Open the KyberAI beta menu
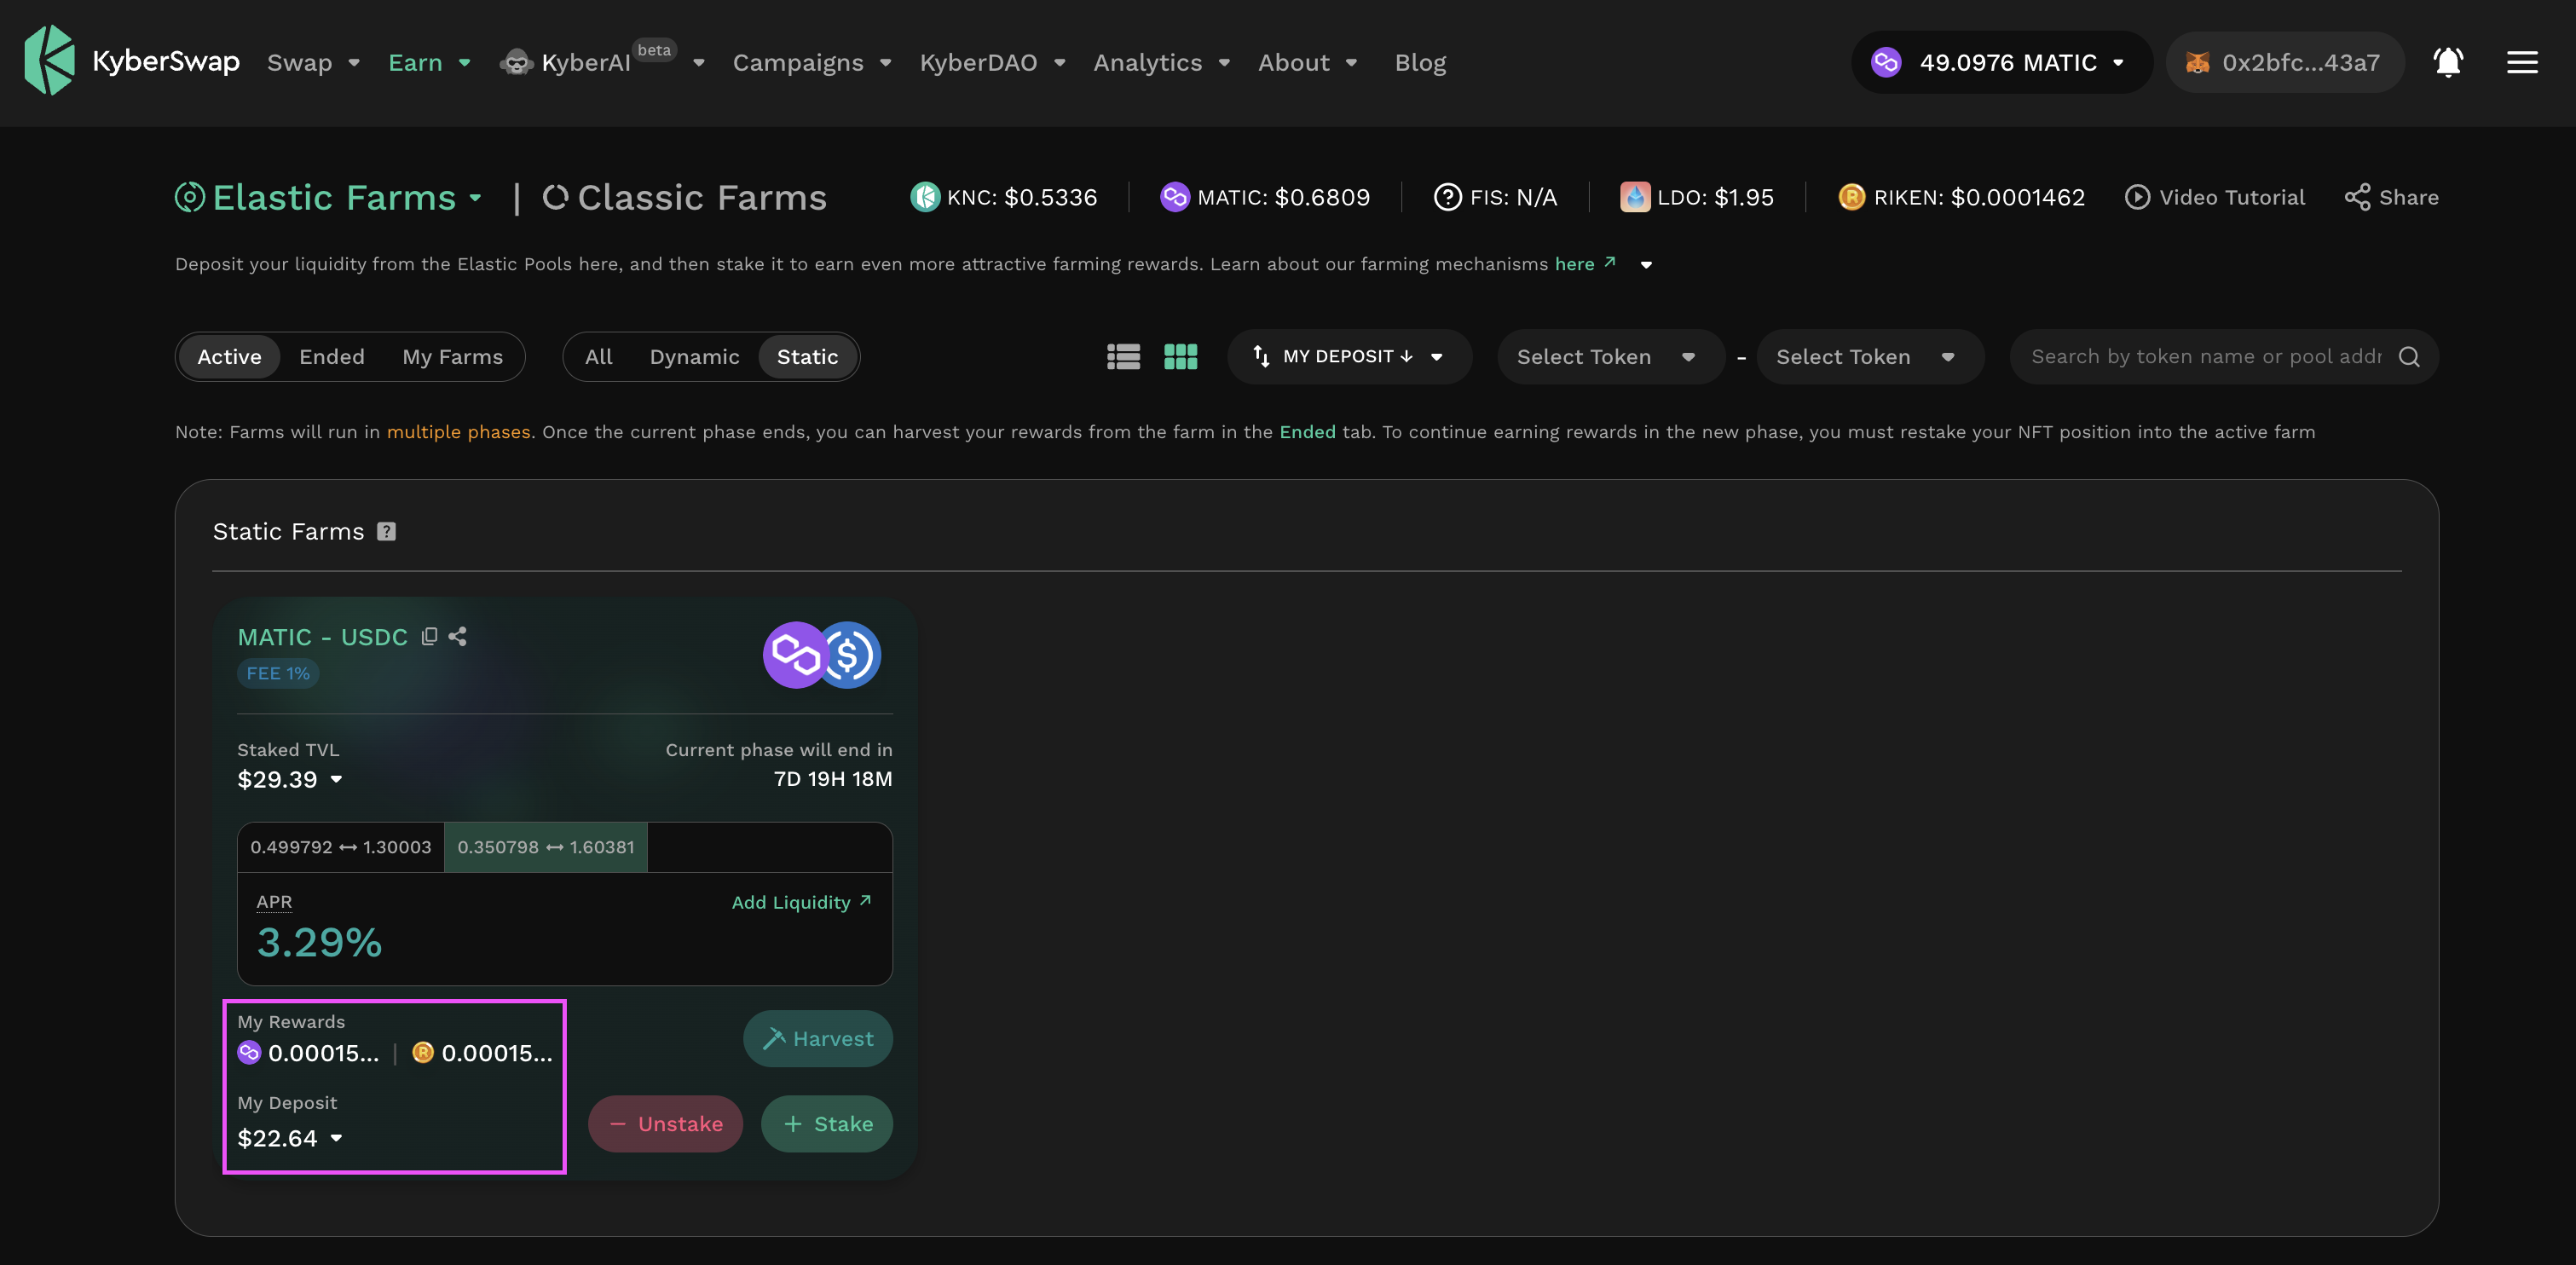 click(603, 62)
